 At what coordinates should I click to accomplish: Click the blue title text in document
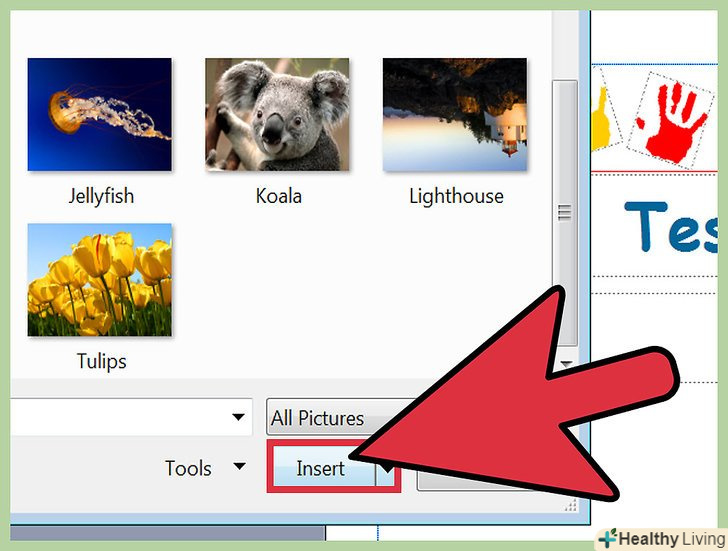click(671, 227)
